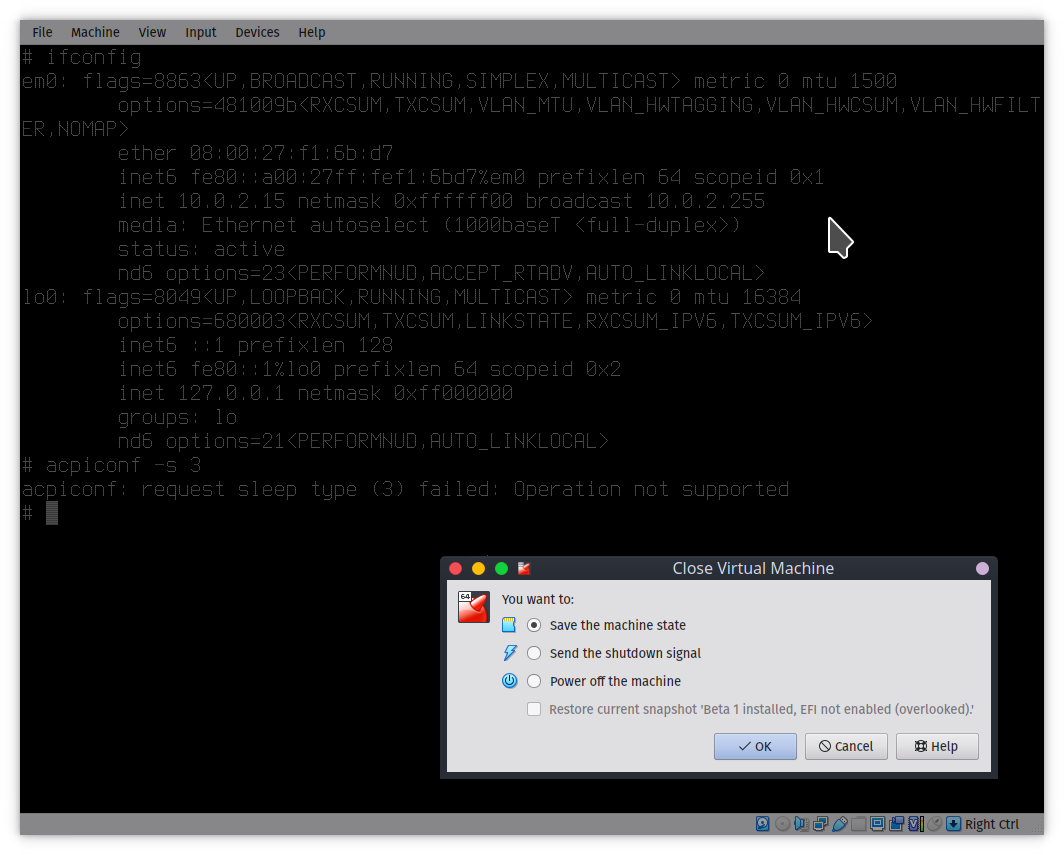Open Help from Close Virtual Machine dialog
The width and height of the screenshot is (1064, 855).
click(x=936, y=746)
